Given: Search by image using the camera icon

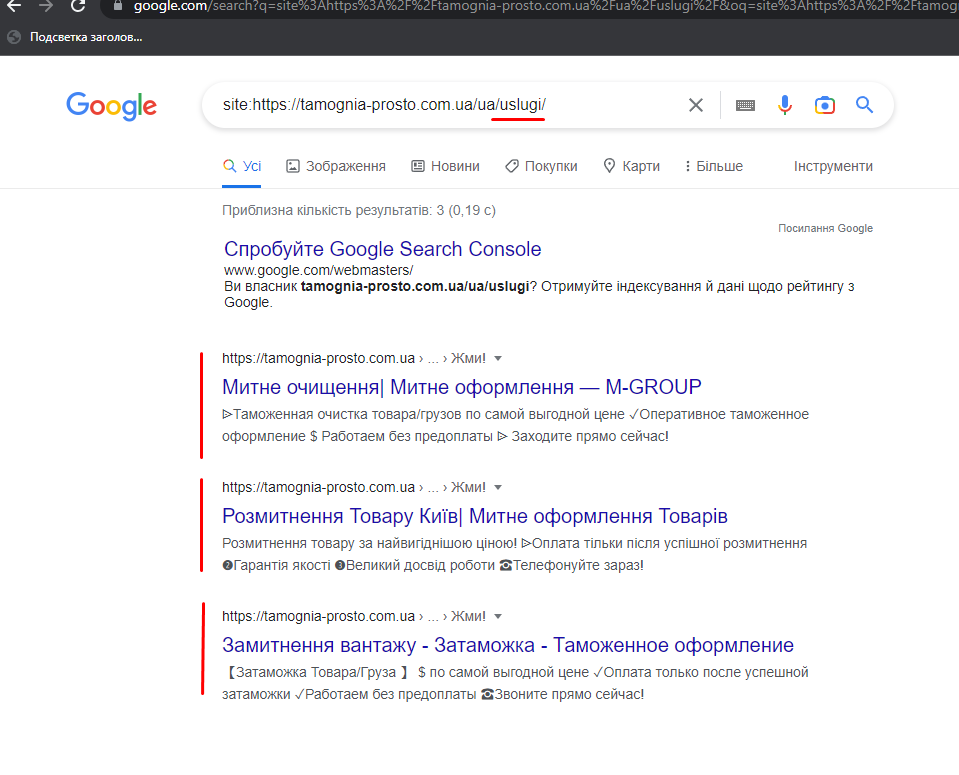Looking at the screenshot, I should pos(824,105).
